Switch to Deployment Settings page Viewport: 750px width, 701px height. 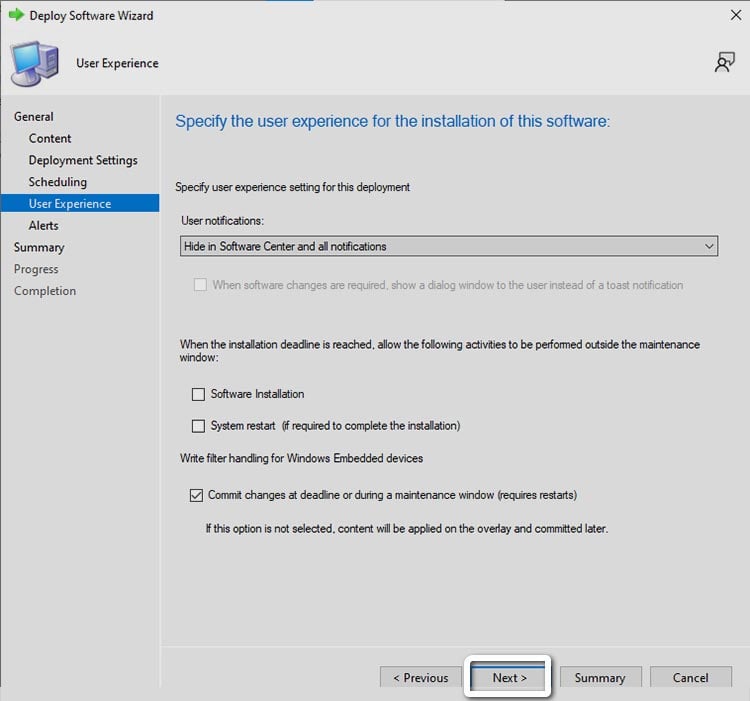pyautogui.click(x=83, y=160)
